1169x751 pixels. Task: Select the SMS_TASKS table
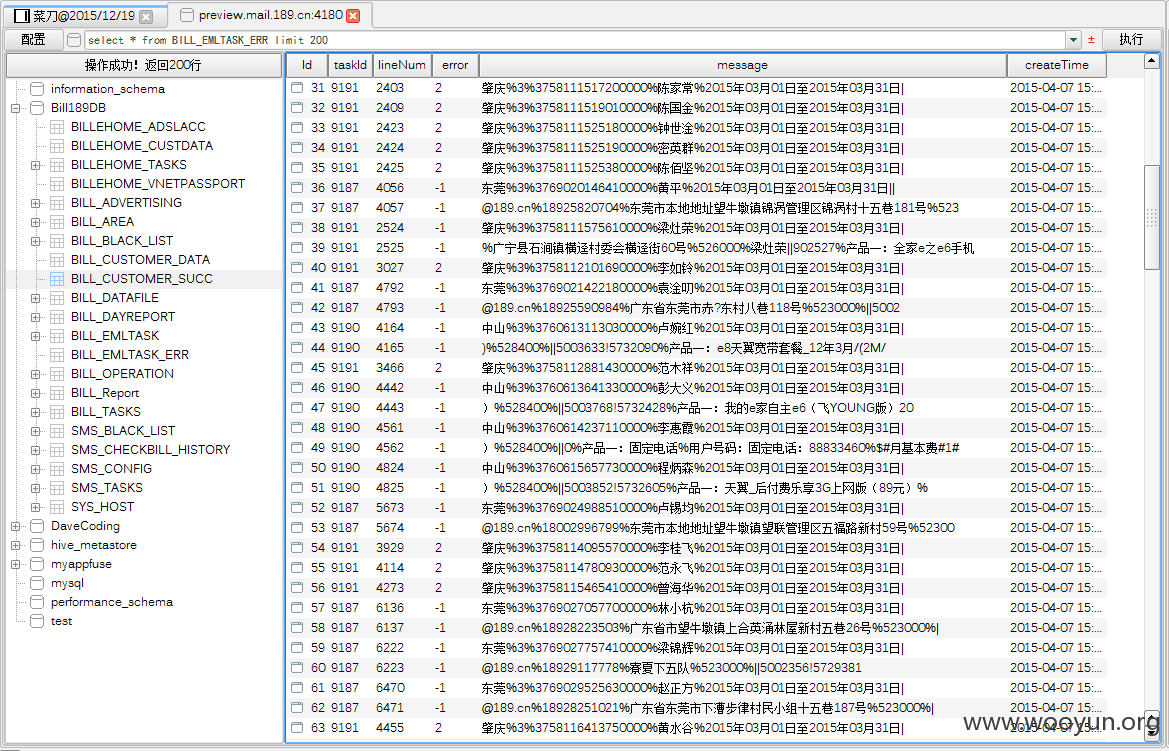click(x=107, y=488)
